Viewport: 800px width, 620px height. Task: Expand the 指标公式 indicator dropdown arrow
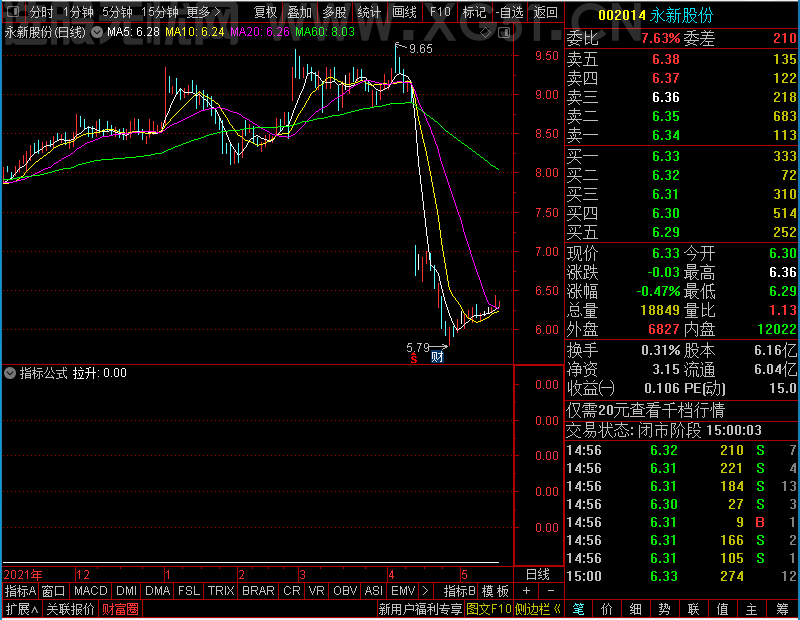(10, 373)
